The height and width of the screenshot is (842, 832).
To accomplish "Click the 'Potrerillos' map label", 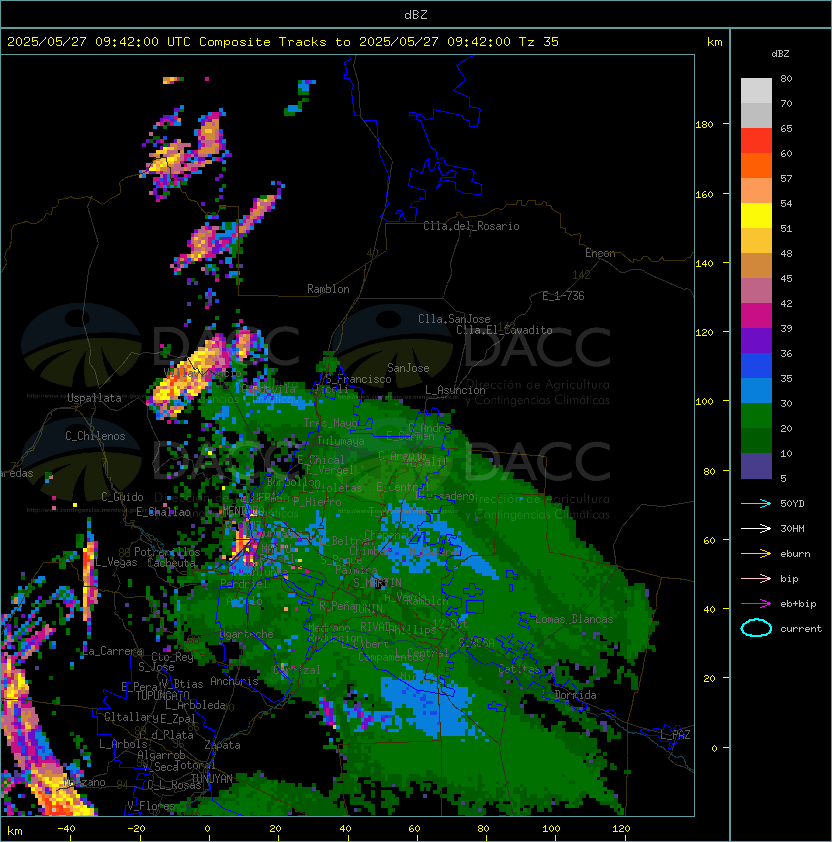I will tap(167, 552).
